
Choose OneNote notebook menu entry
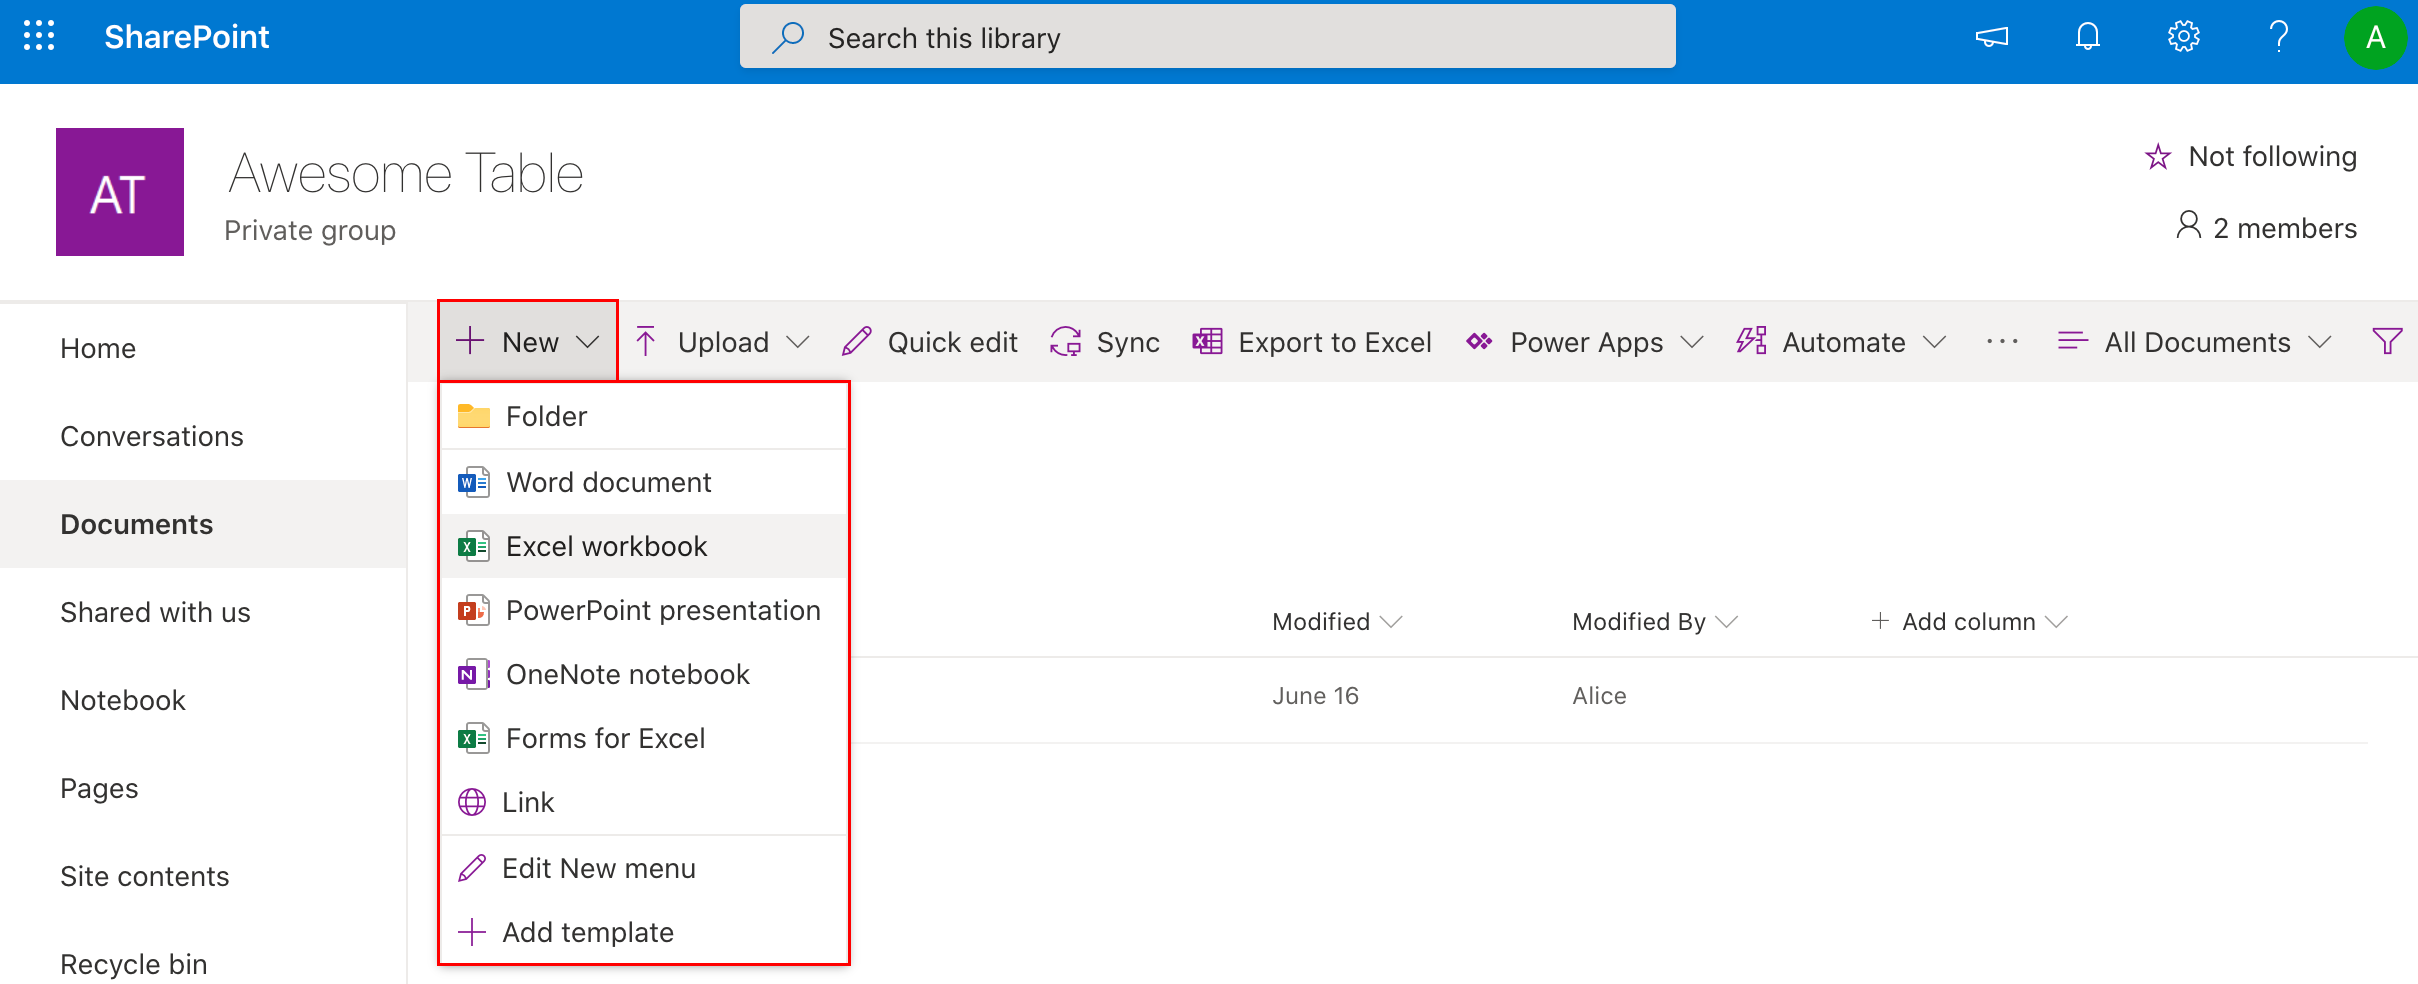point(644,674)
